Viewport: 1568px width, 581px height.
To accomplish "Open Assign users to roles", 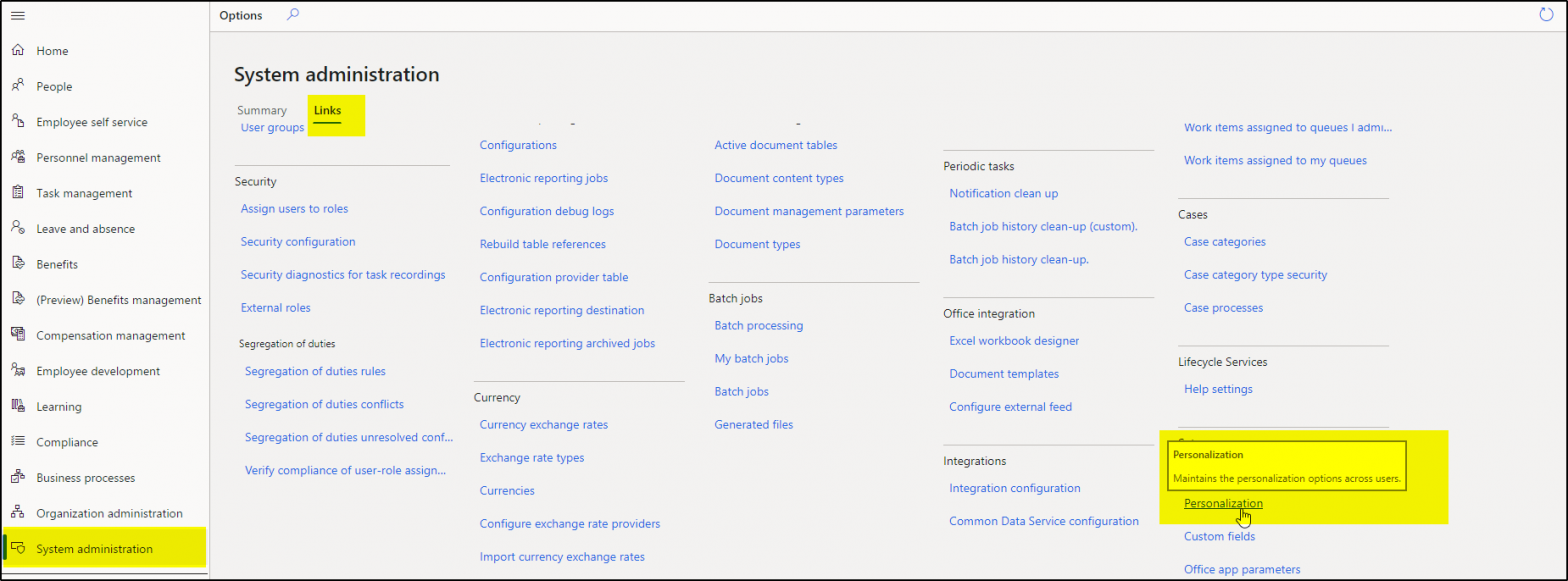I will [294, 209].
